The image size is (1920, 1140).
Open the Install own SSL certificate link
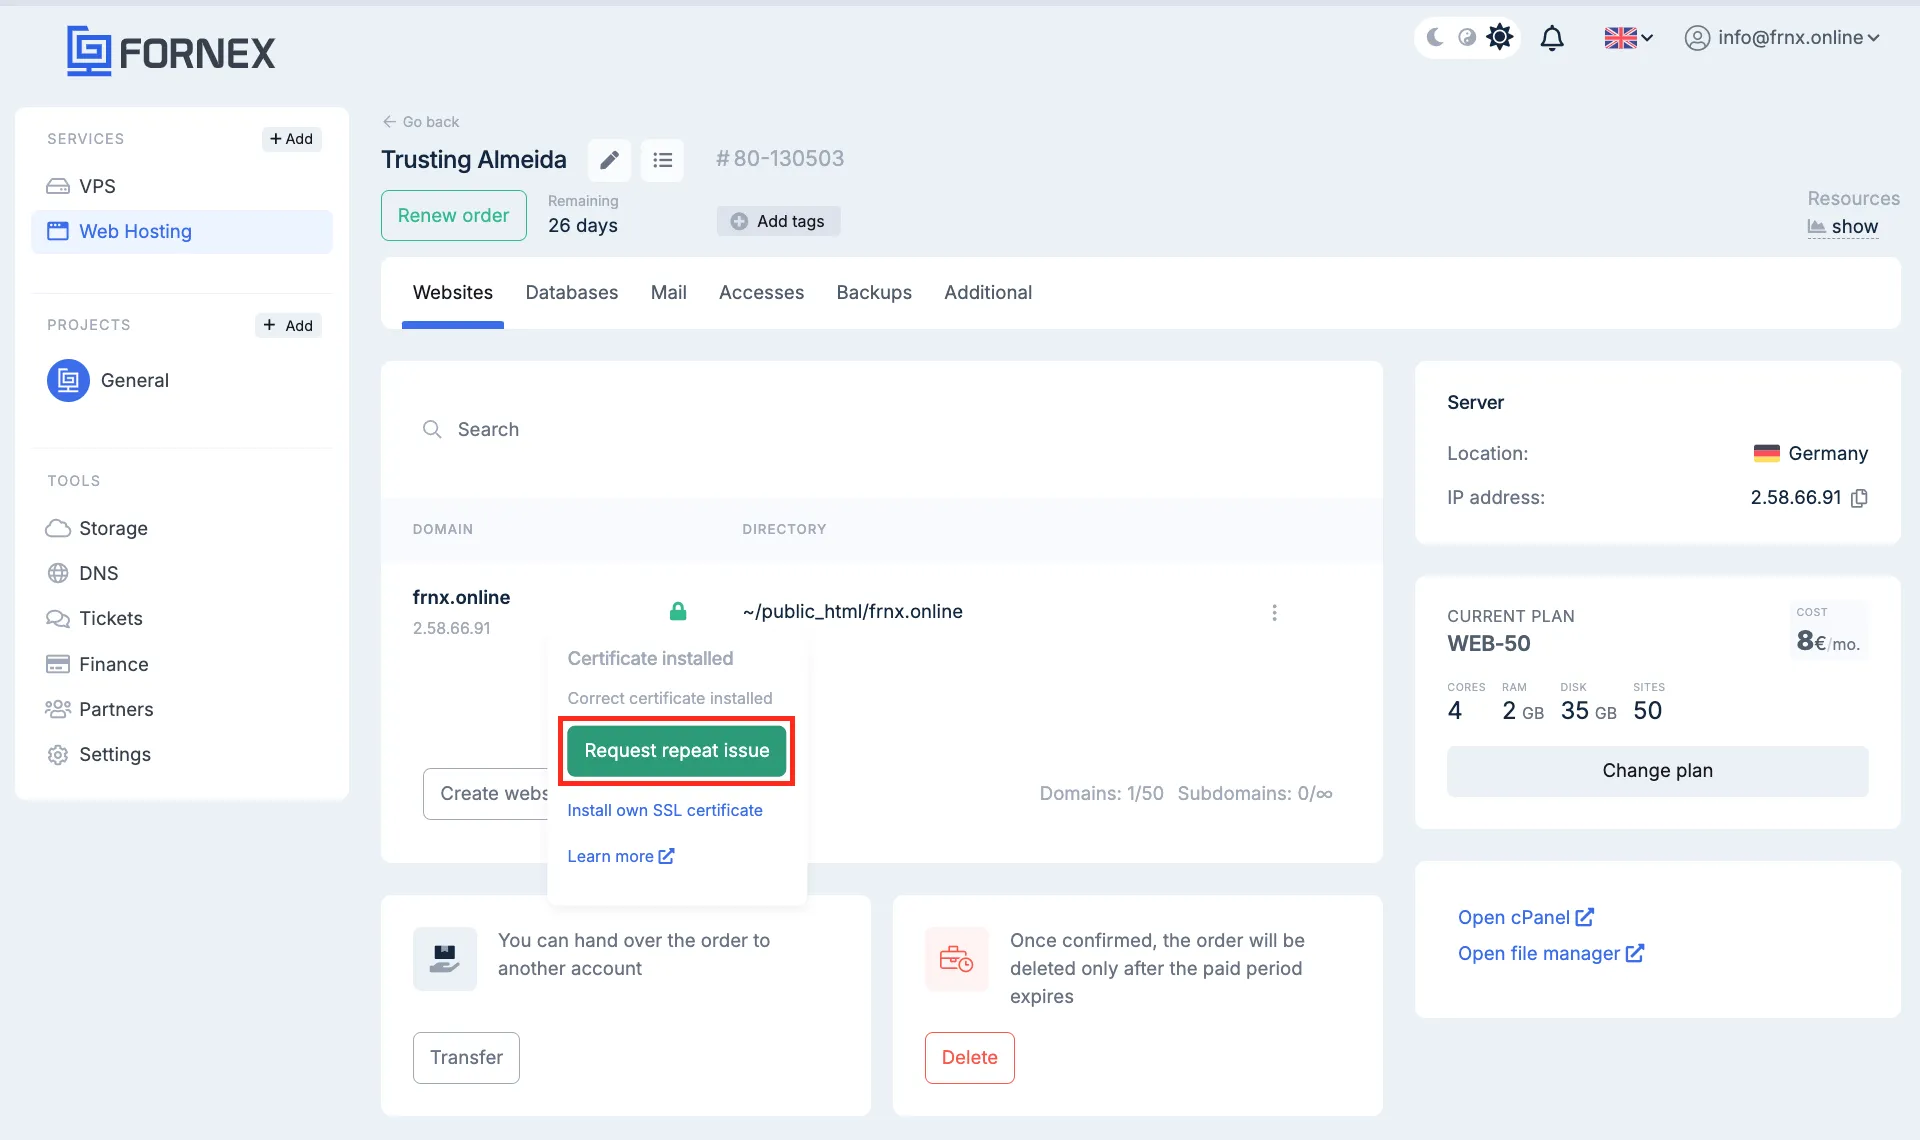tap(665, 810)
